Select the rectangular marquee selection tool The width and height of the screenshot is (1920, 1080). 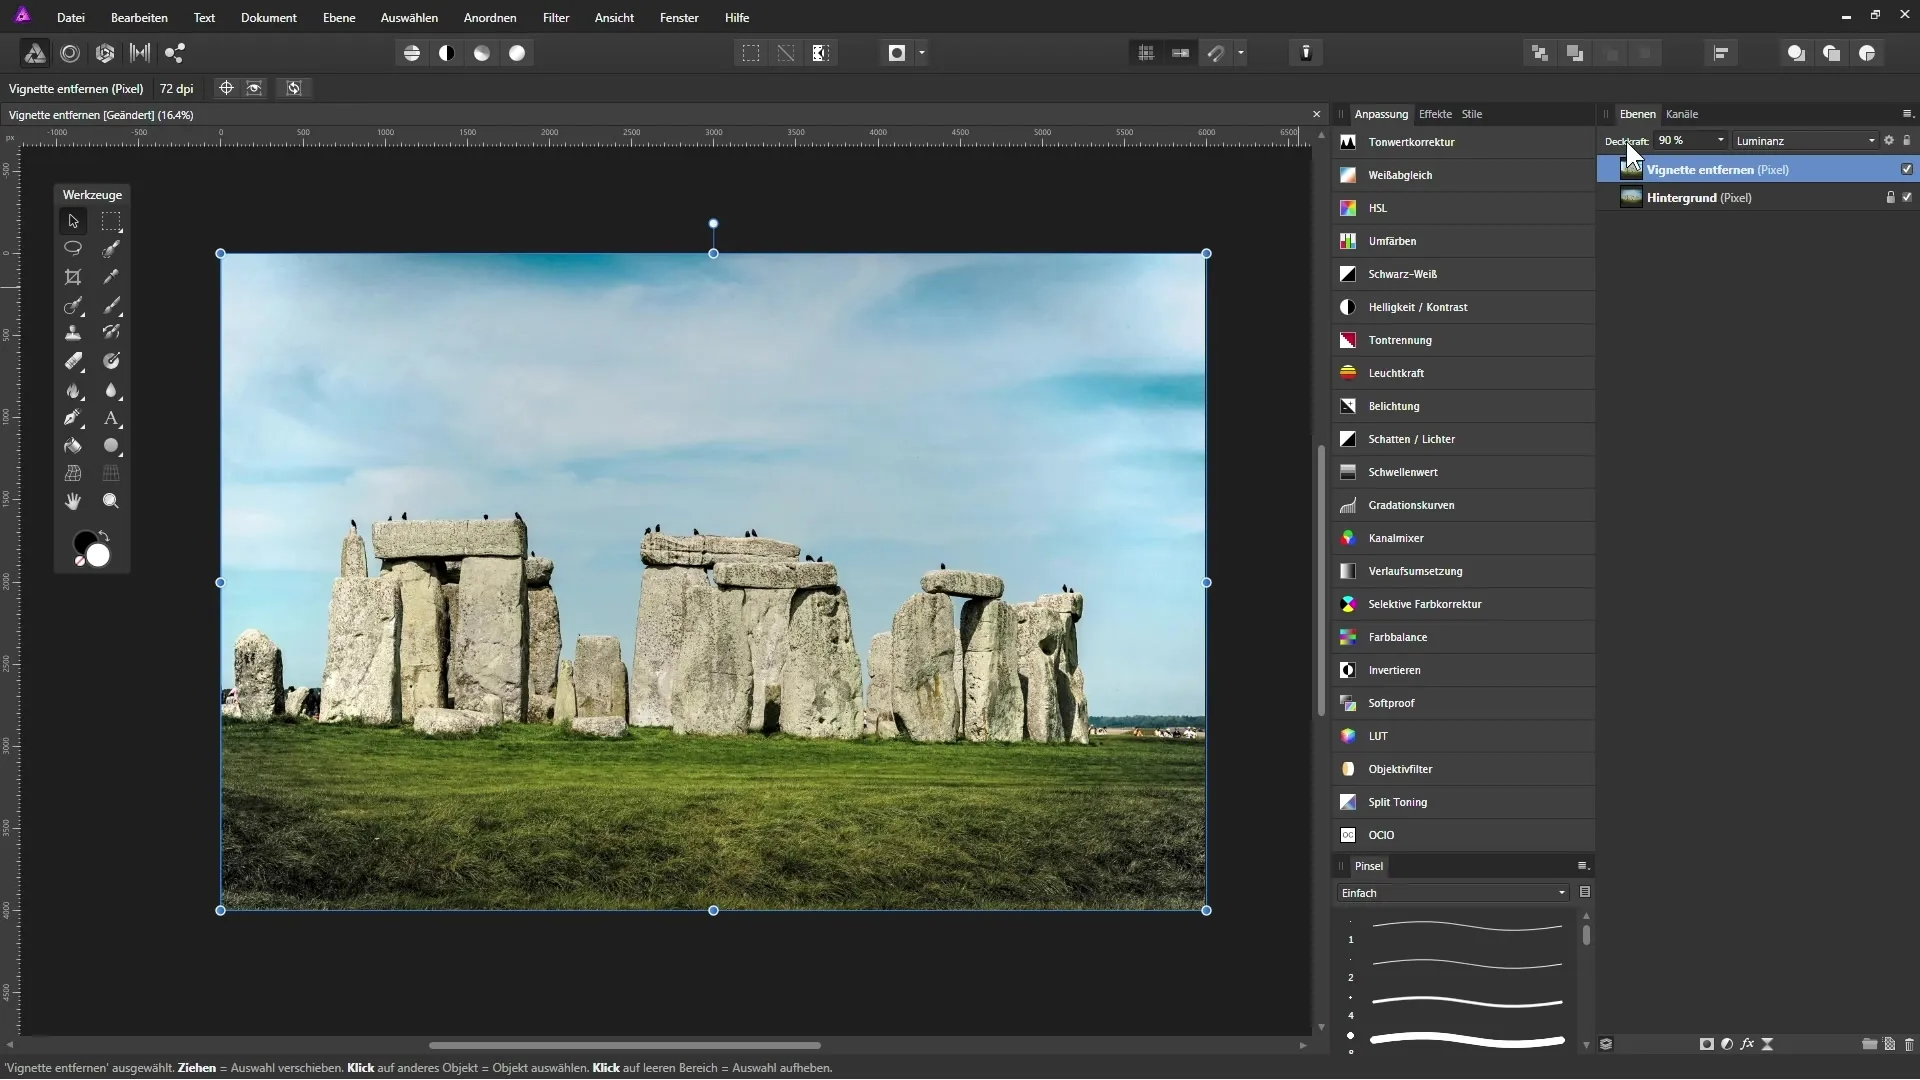click(111, 221)
